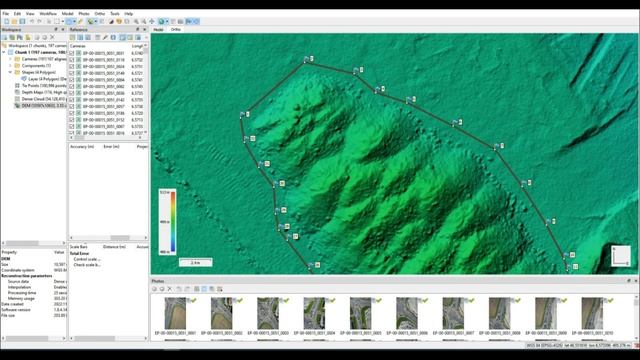Select the Tie Points item in Workspace tree
The width and height of the screenshot is (640, 360).
click(40, 86)
